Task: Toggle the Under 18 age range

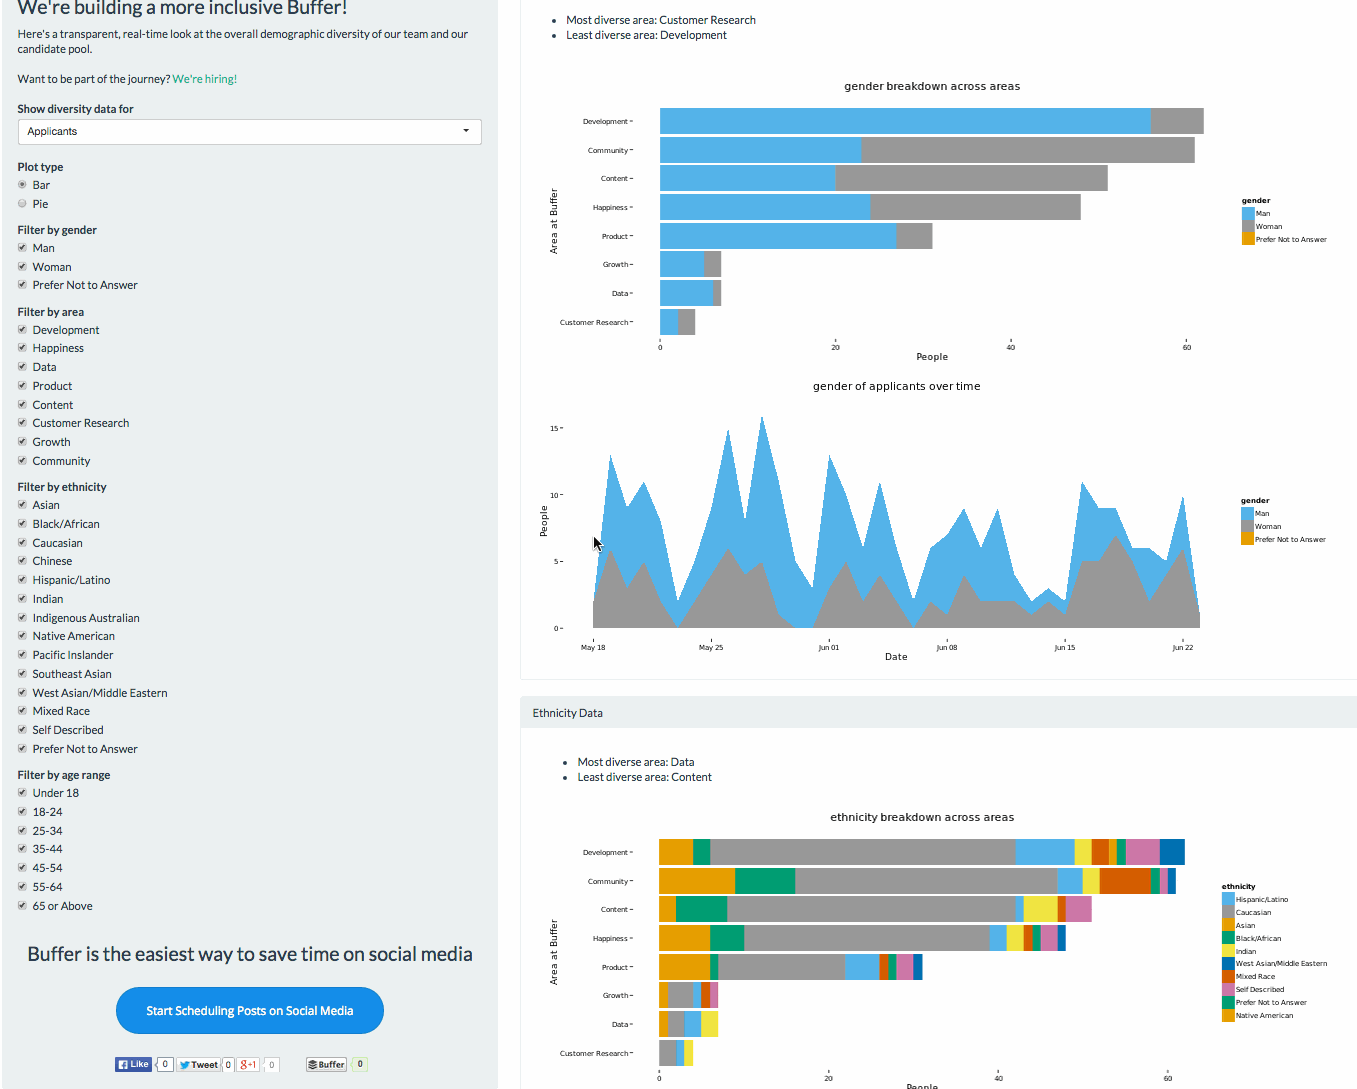Action: 22,793
